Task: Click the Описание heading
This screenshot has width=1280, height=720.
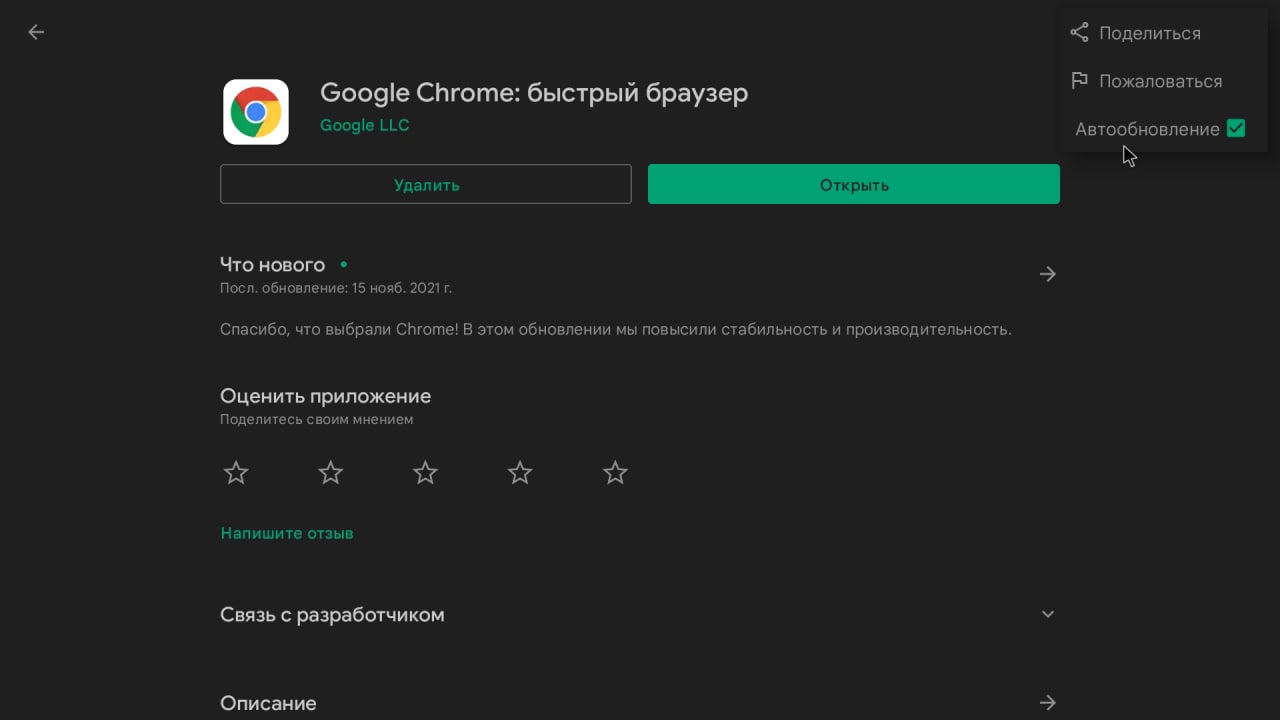Action: [268, 703]
